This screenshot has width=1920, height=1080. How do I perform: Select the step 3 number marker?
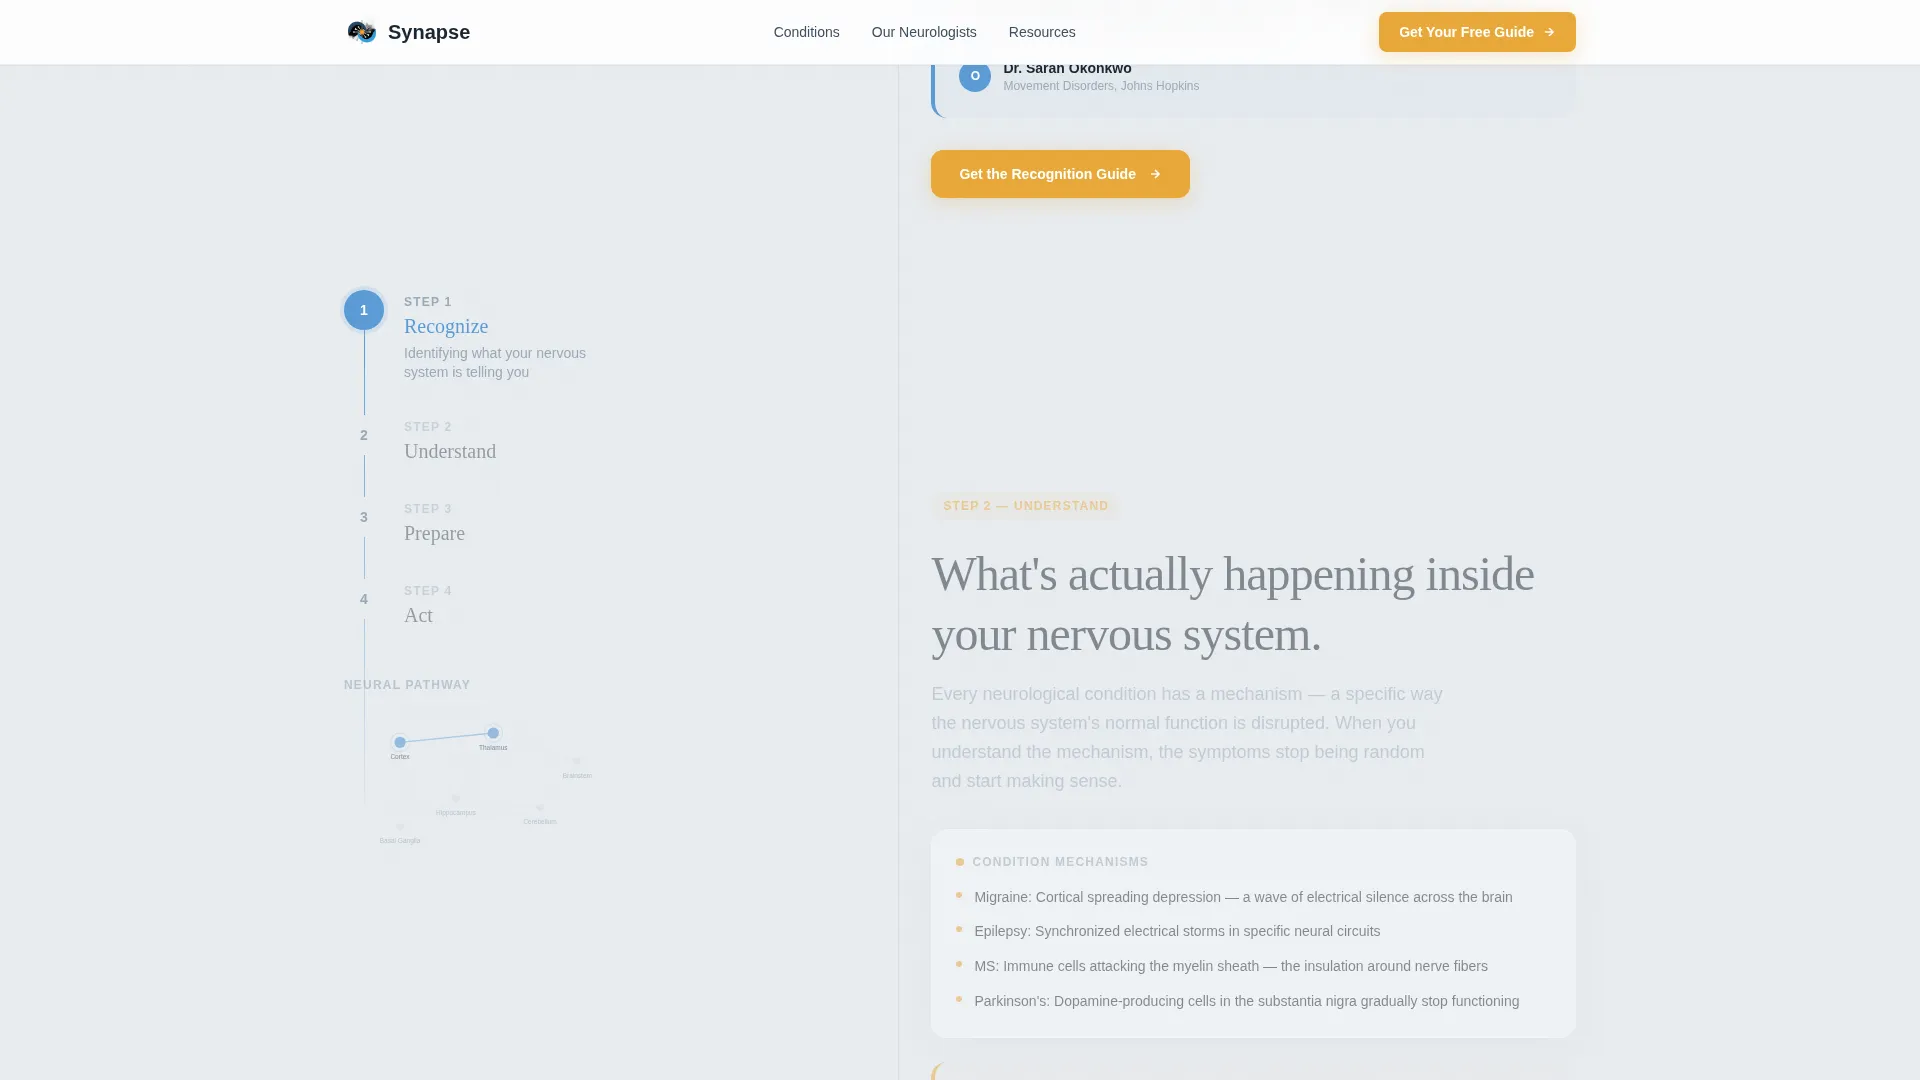pyautogui.click(x=364, y=517)
